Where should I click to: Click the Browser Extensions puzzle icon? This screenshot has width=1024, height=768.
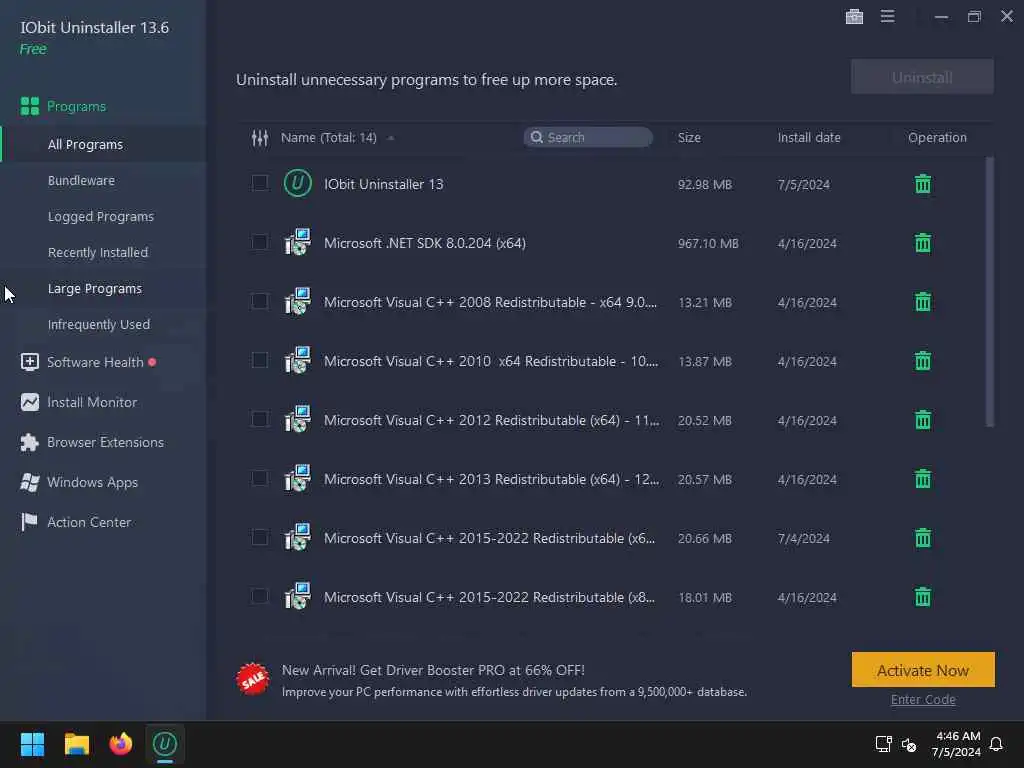(x=29, y=442)
